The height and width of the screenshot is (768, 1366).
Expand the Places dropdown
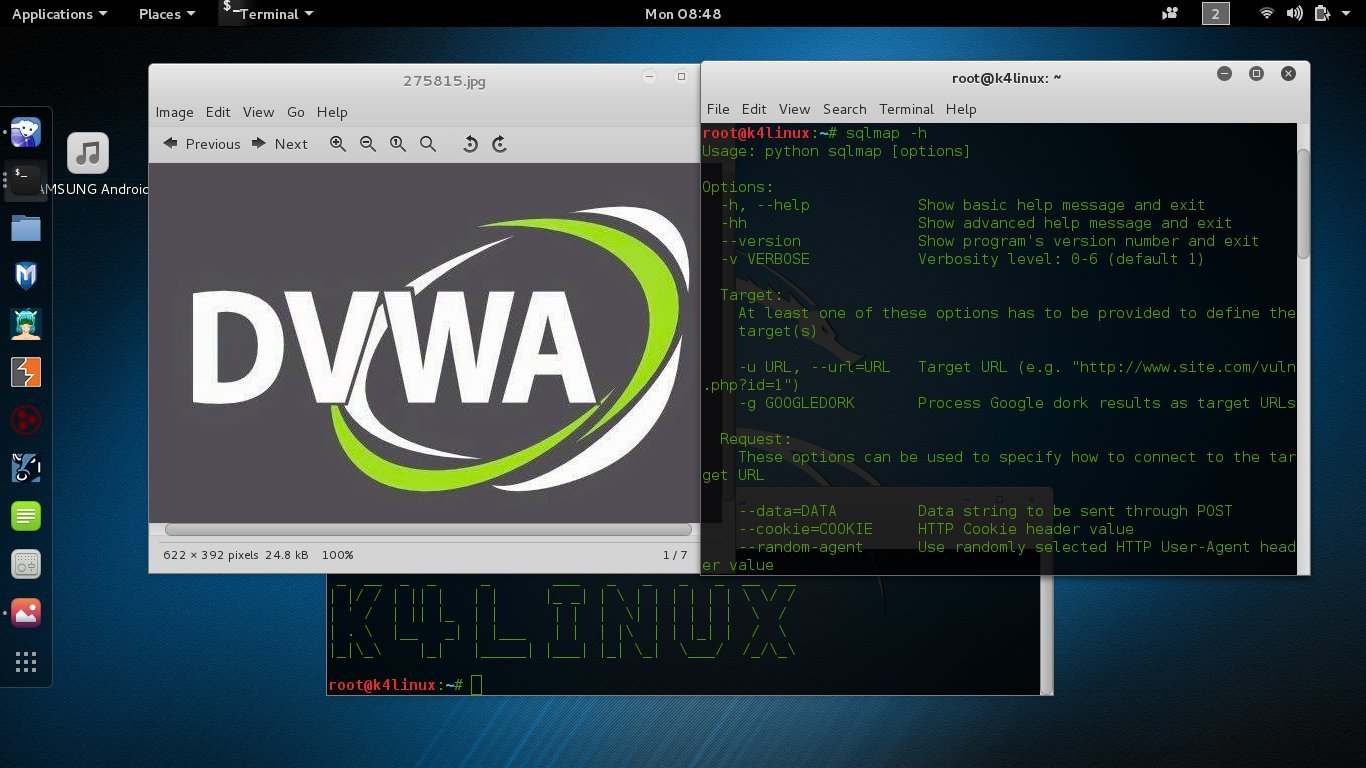[x=166, y=14]
